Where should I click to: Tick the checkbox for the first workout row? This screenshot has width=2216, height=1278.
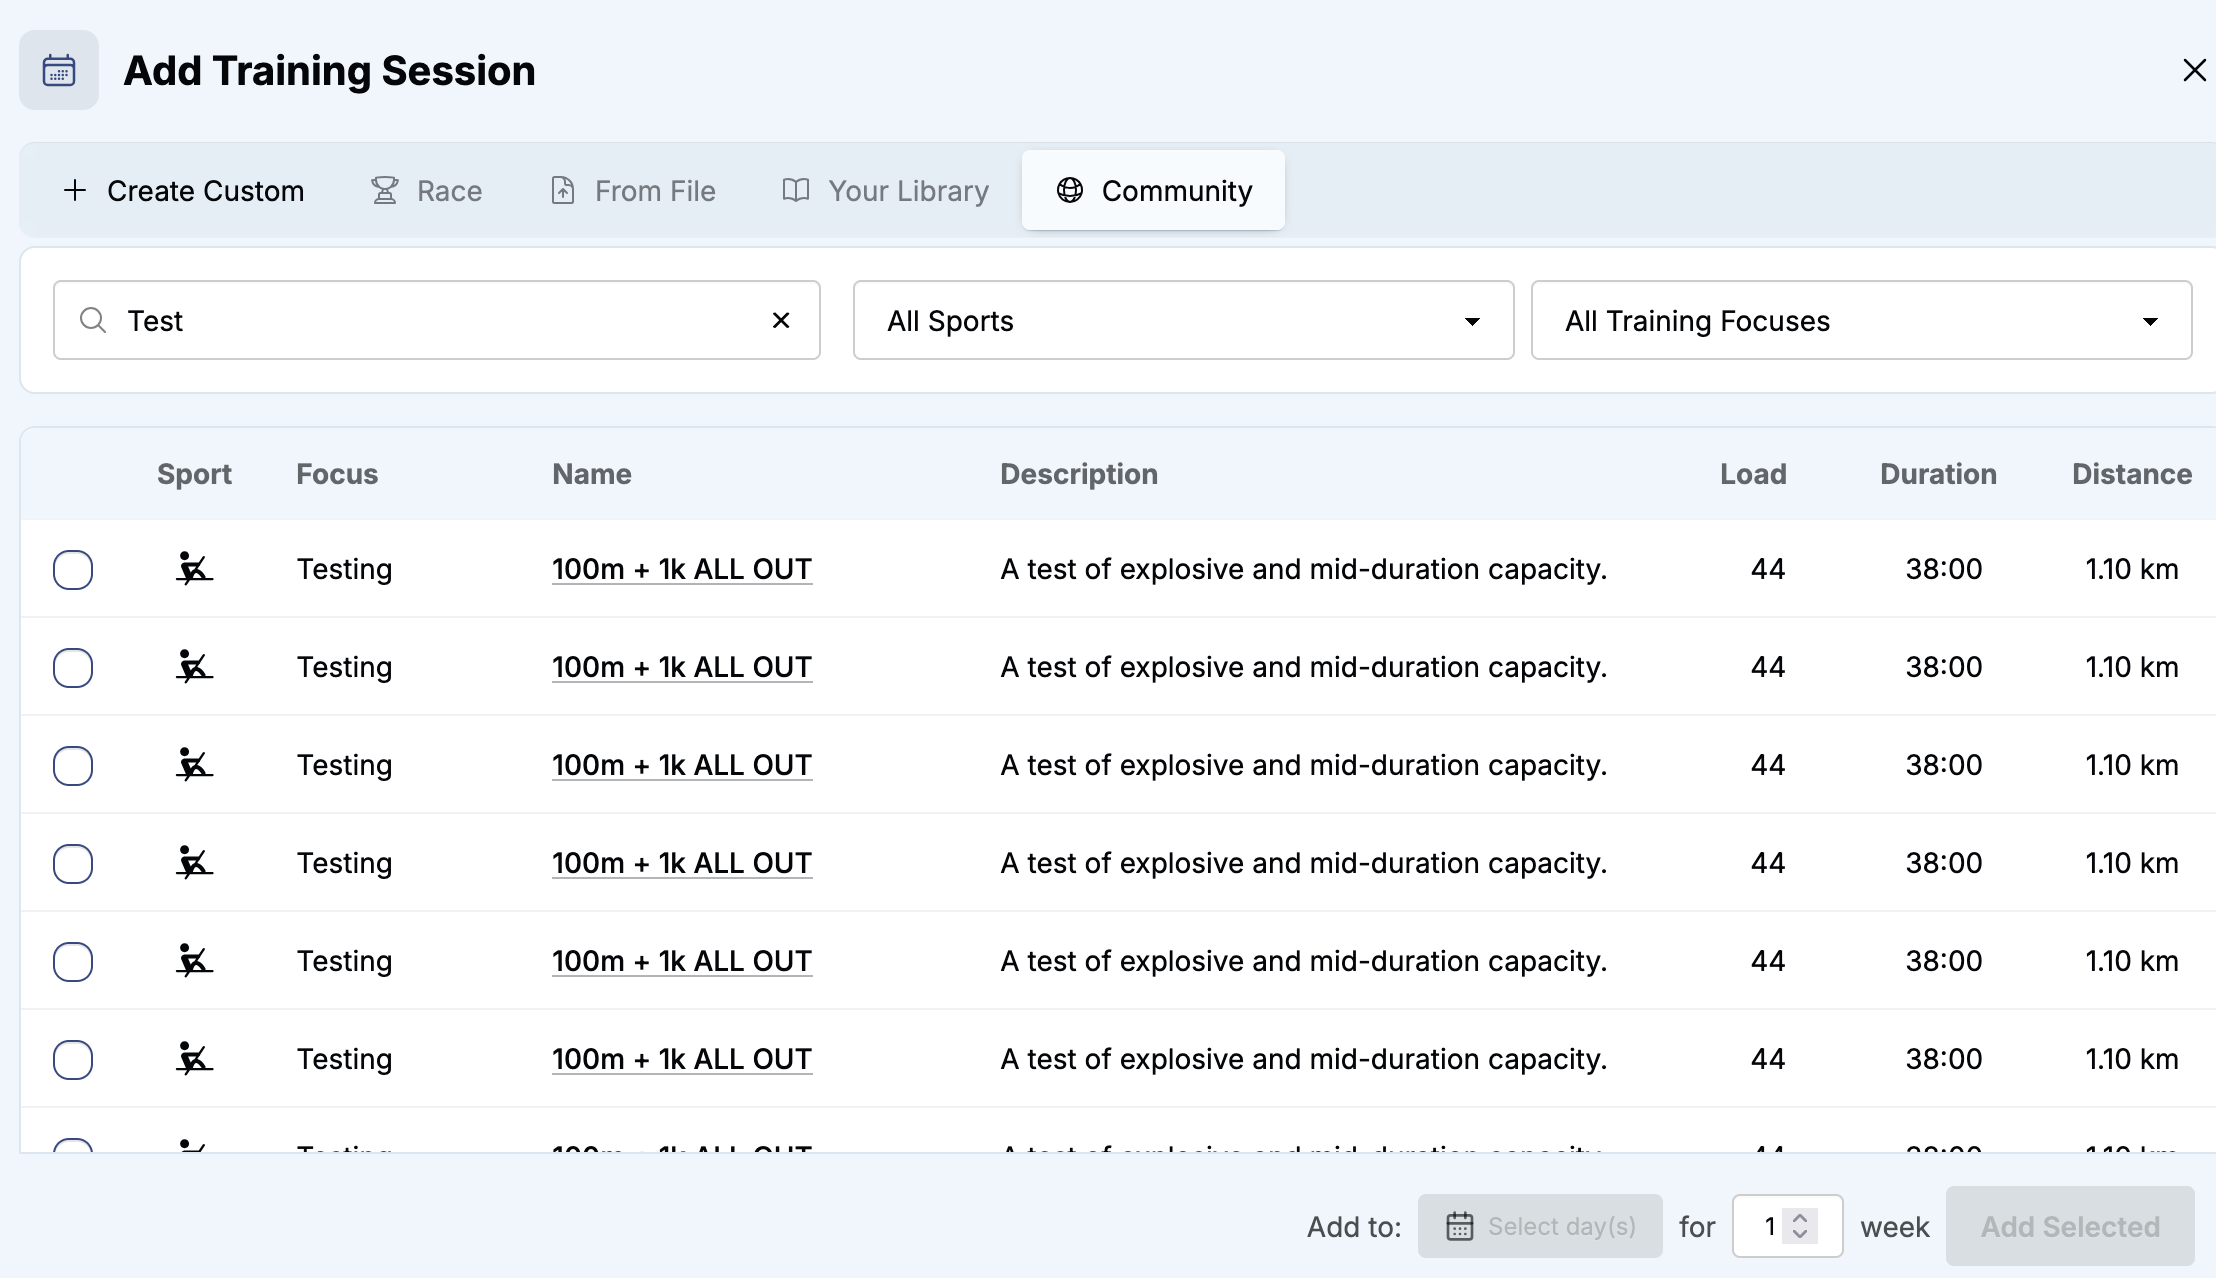click(x=73, y=569)
